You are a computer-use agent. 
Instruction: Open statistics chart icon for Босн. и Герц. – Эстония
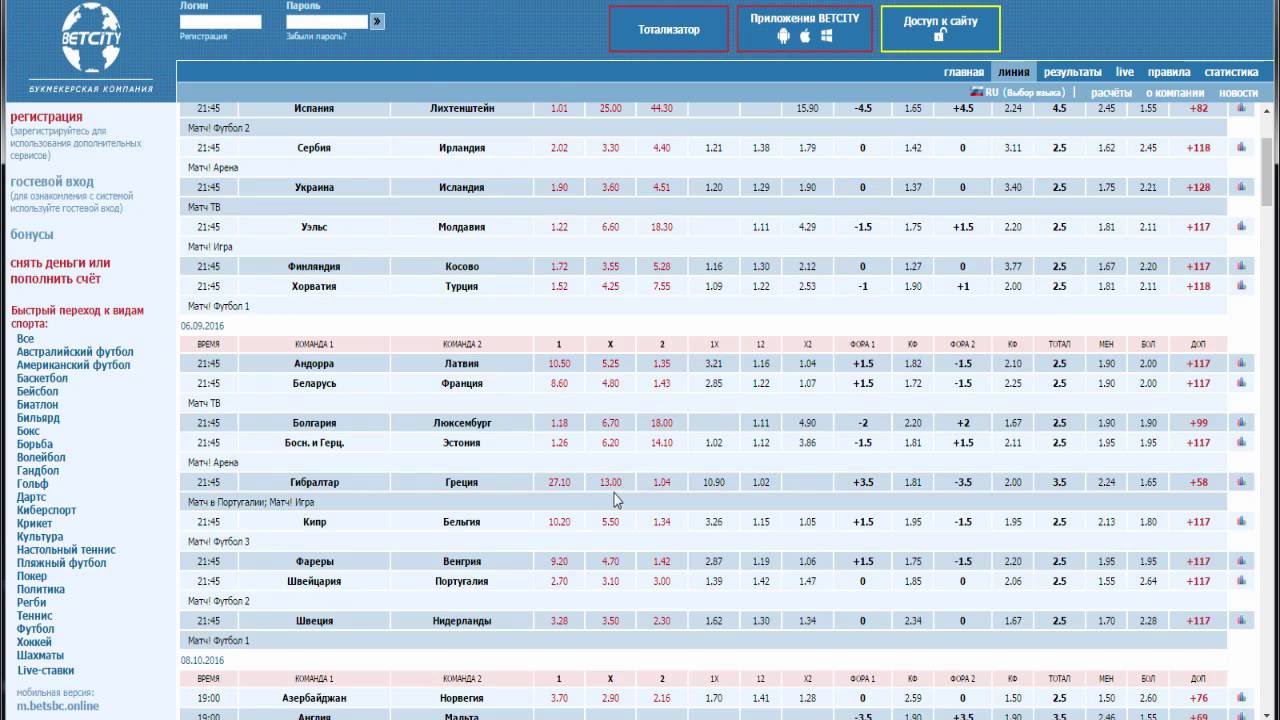pyautogui.click(x=1242, y=442)
